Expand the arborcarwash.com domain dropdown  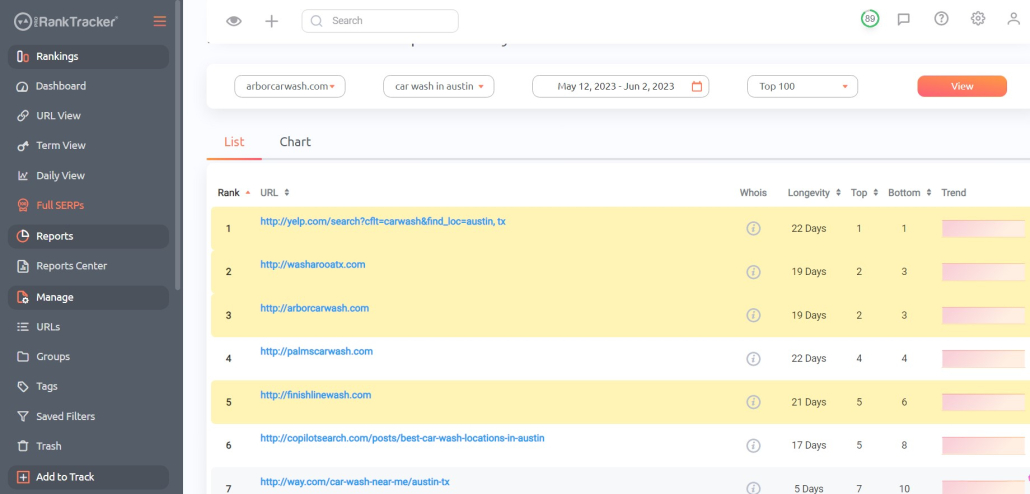[x=290, y=86]
